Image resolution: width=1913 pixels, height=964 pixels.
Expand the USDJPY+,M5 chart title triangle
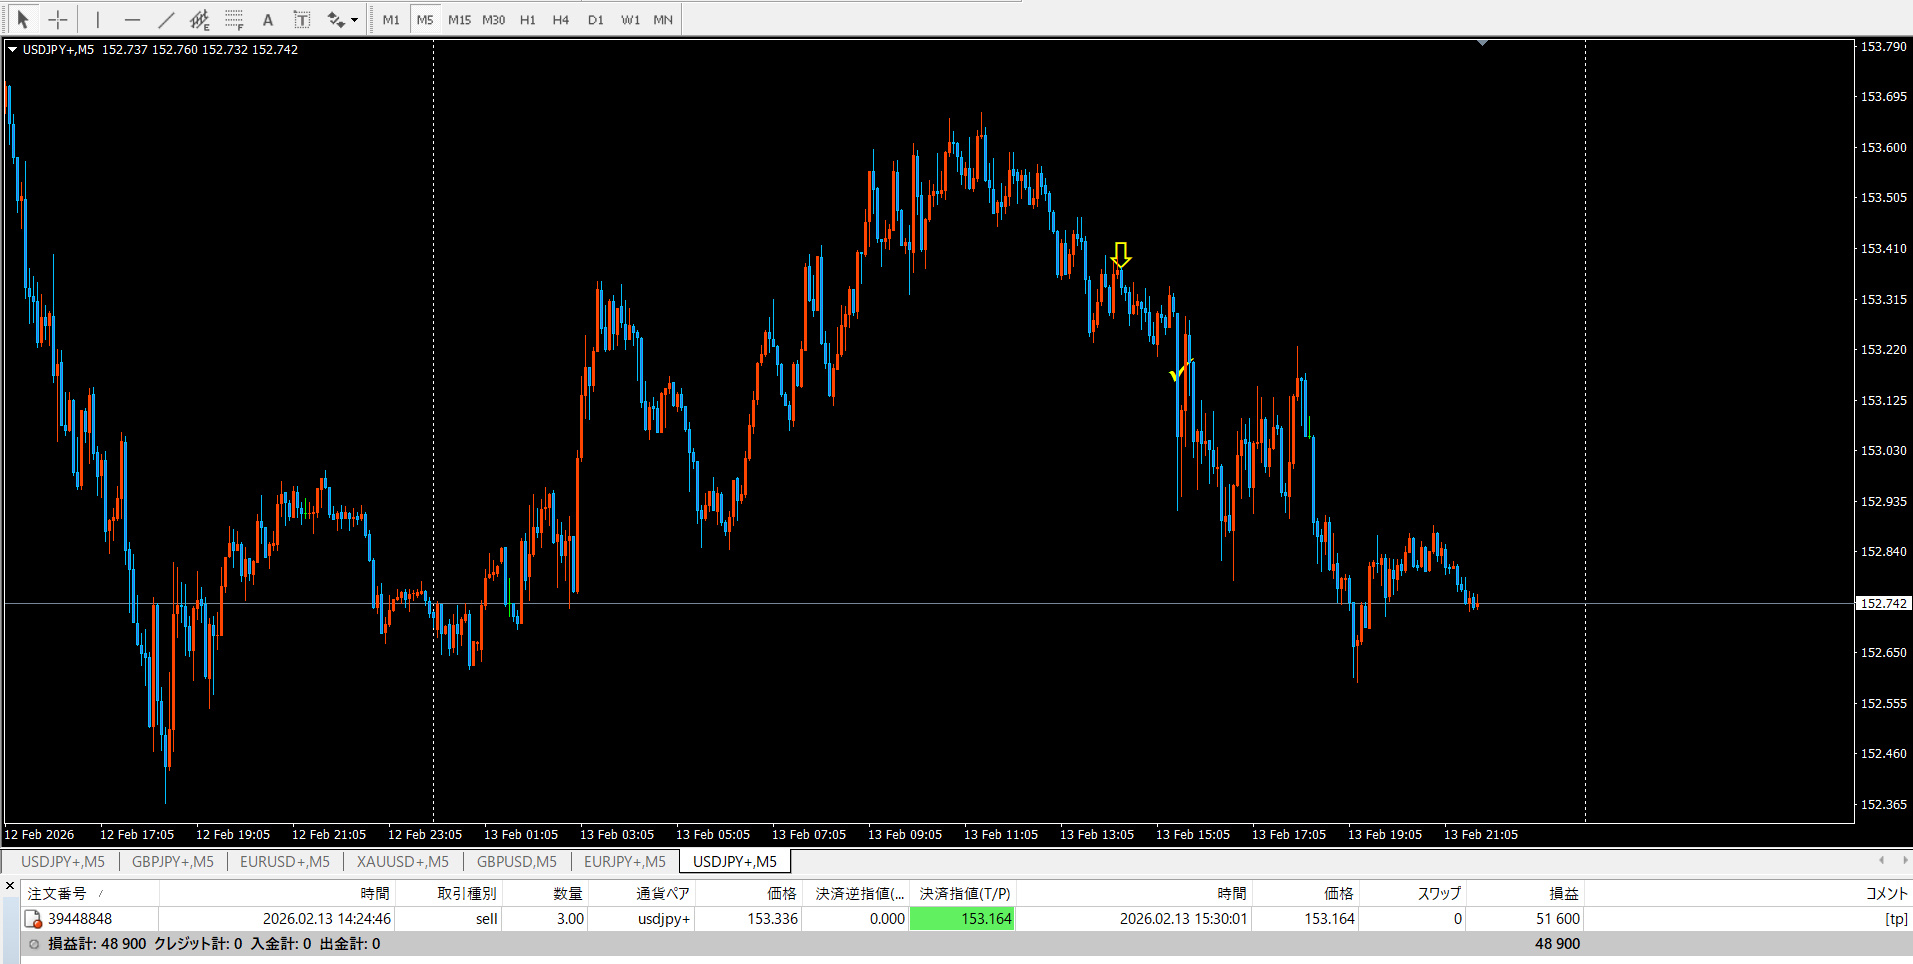click(13, 49)
